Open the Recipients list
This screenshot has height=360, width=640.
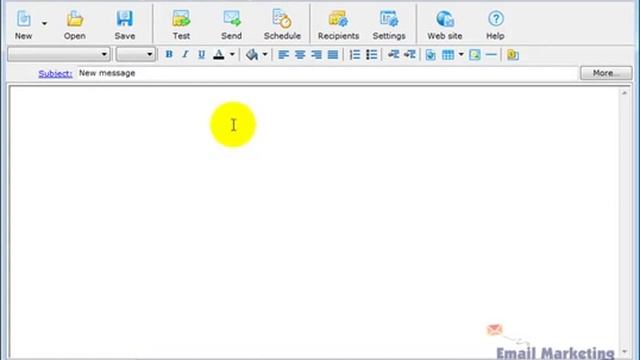[338, 25]
